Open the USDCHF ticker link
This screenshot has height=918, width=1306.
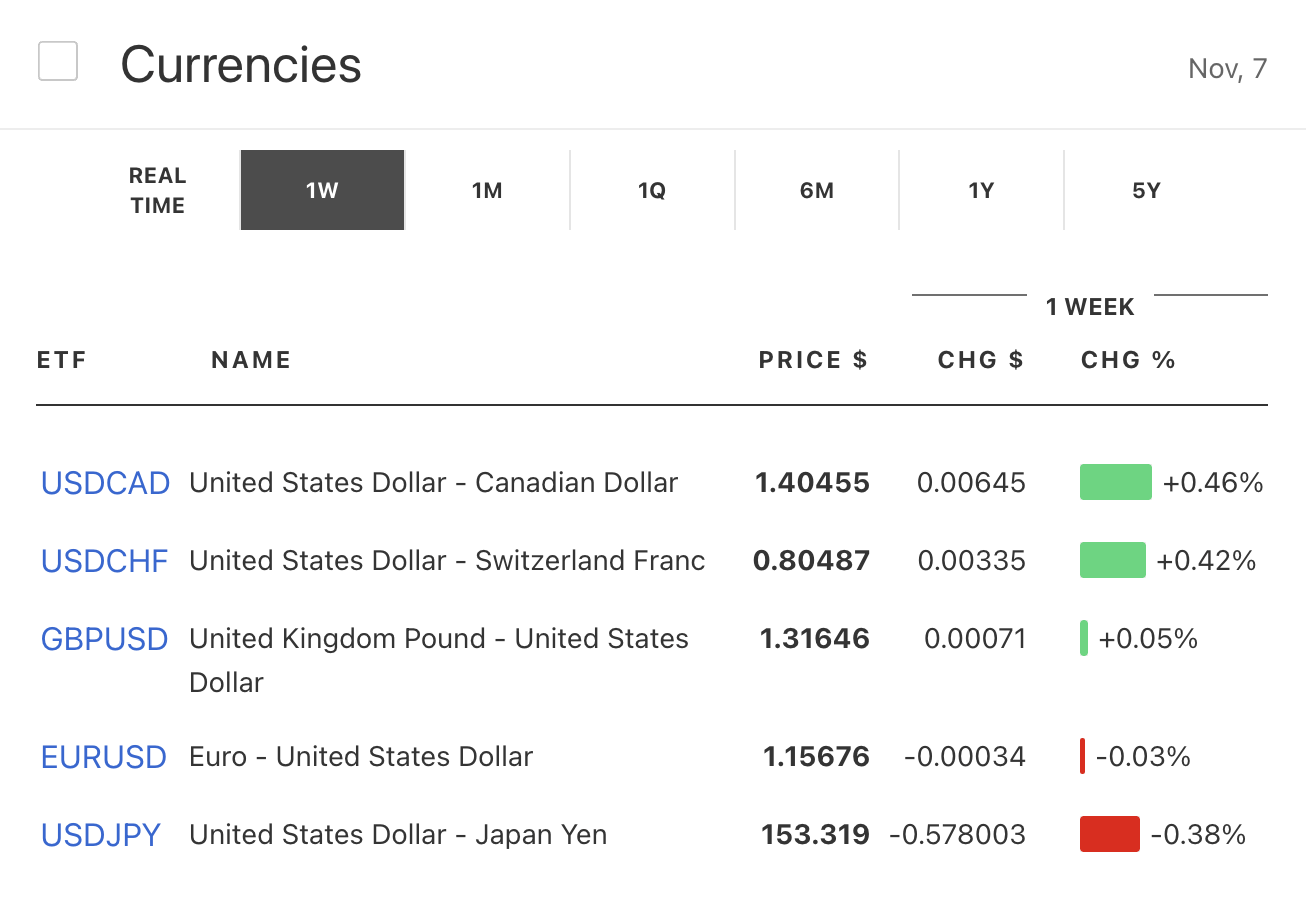(104, 561)
